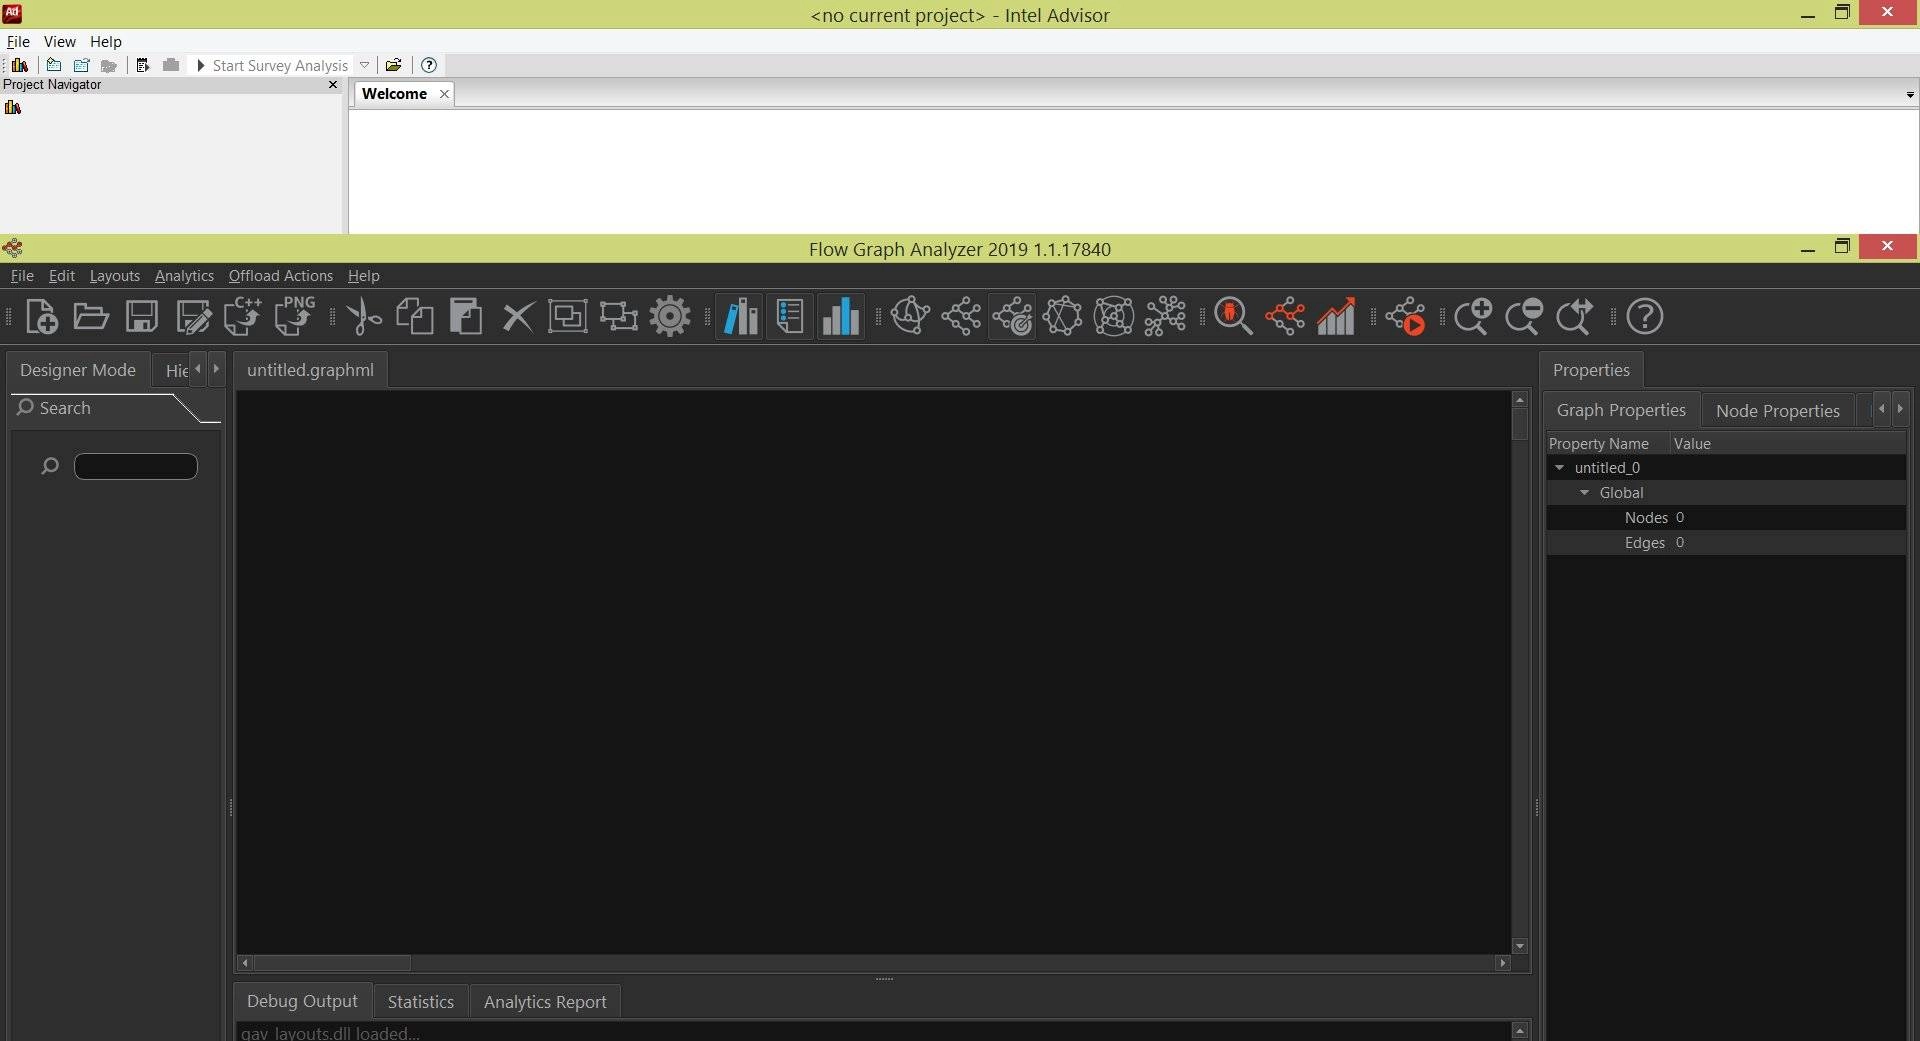Open a graph file with the folder icon
Viewport: 1920px width, 1041px height.
(x=91, y=317)
